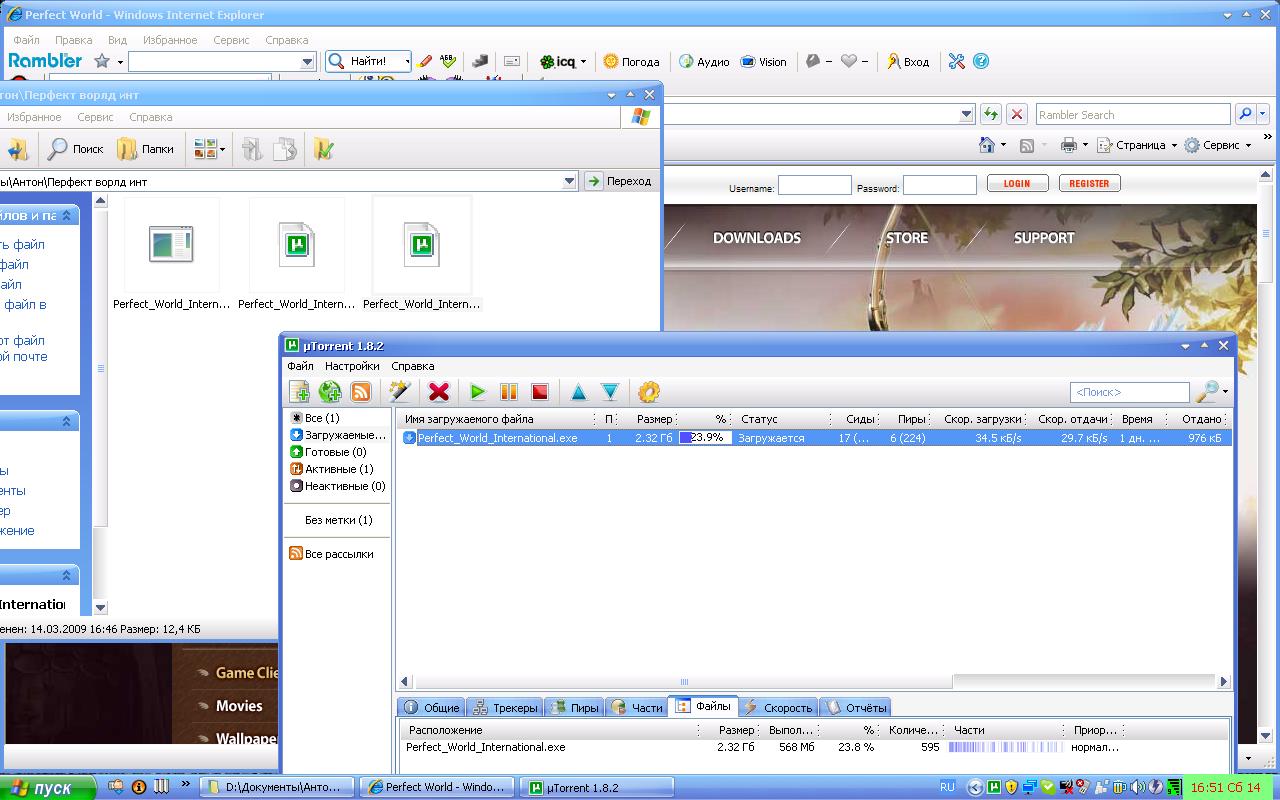Click Погода weather button
Viewport: 1280px width, 800px height.
(631, 61)
